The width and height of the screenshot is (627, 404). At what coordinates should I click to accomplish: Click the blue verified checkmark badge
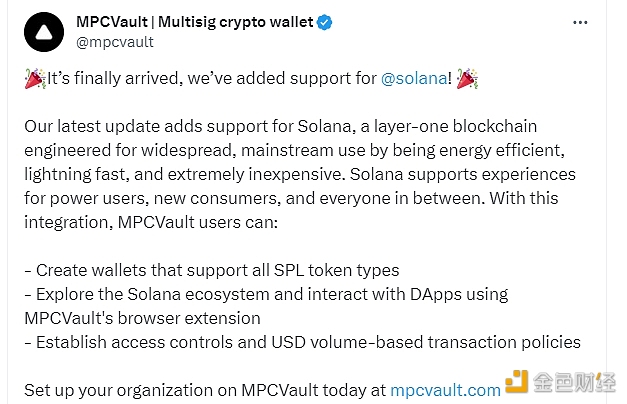(x=324, y=22)
